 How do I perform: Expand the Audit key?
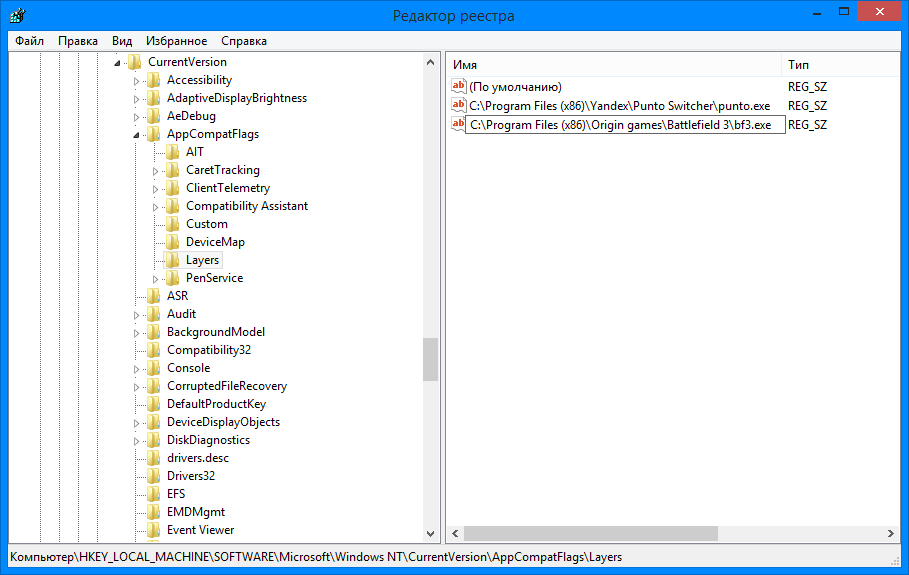(136, 315)
